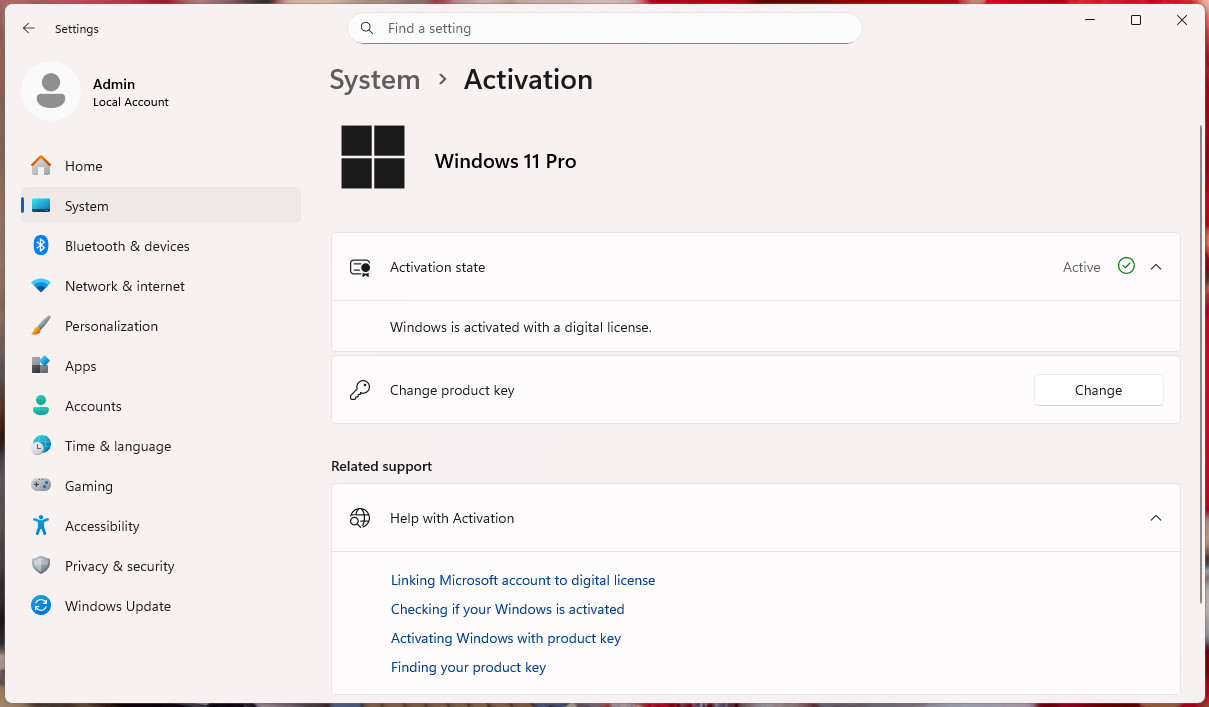Viewport: 1209px width, 707px height.
Task: Open Finding your product key link
Action: (468, 667)
